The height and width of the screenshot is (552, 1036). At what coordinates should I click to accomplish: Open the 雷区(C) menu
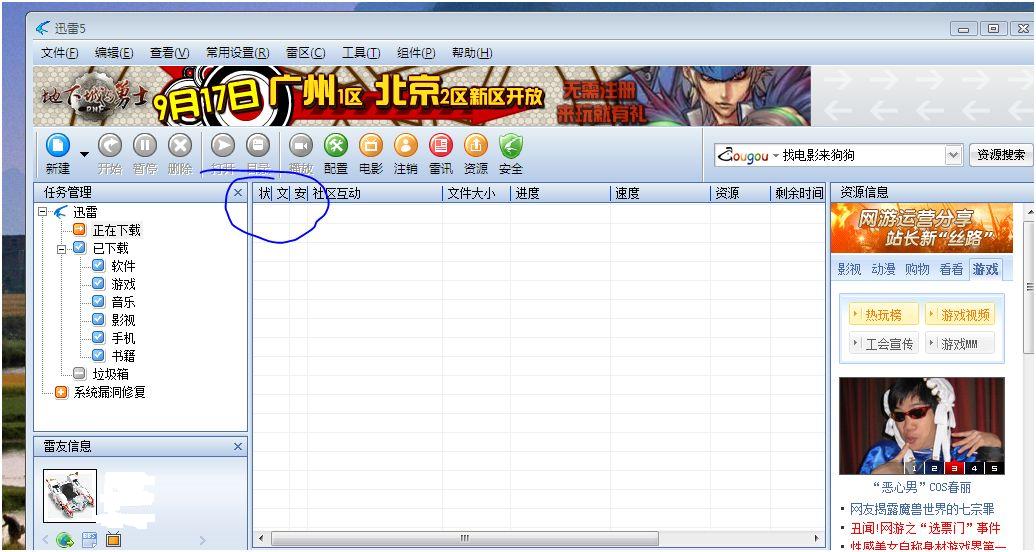pyautogui.click(x=306, y=53)
